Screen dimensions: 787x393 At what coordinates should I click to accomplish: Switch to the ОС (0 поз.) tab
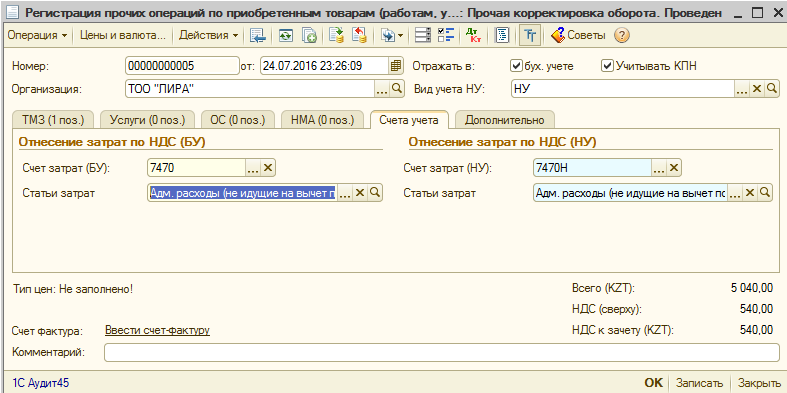[x=237, y=120]
